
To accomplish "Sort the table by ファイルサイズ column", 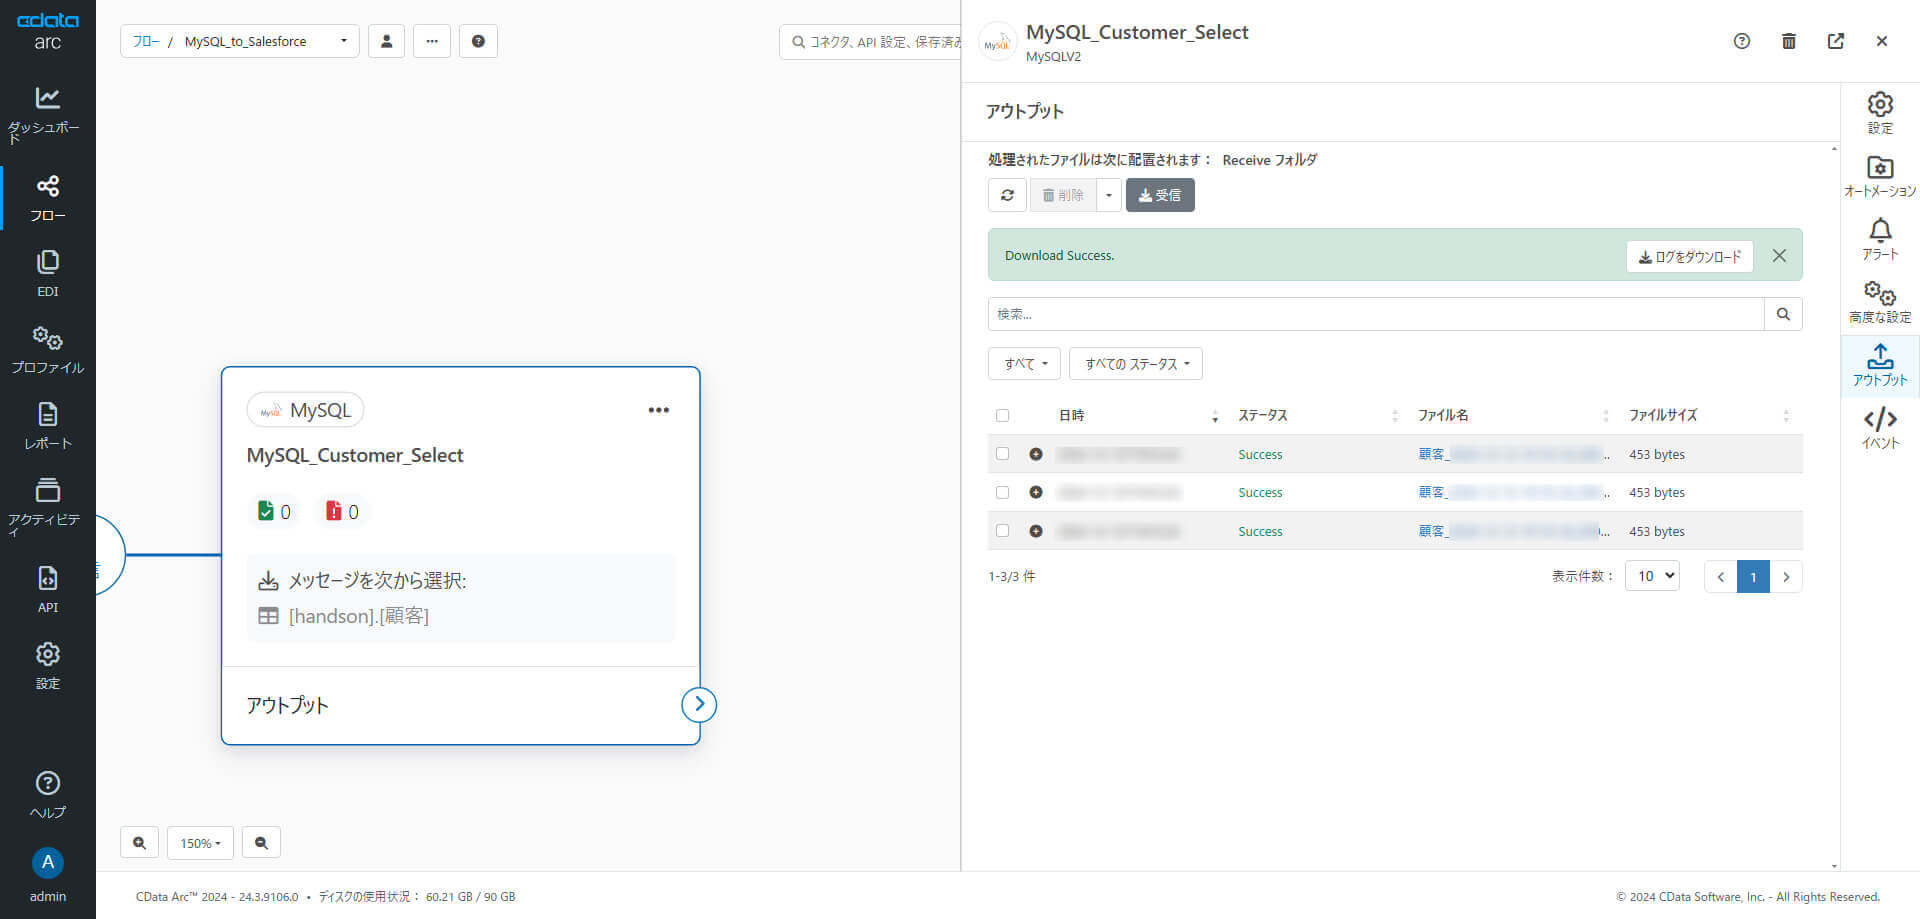I will (x=1709, y=415).
